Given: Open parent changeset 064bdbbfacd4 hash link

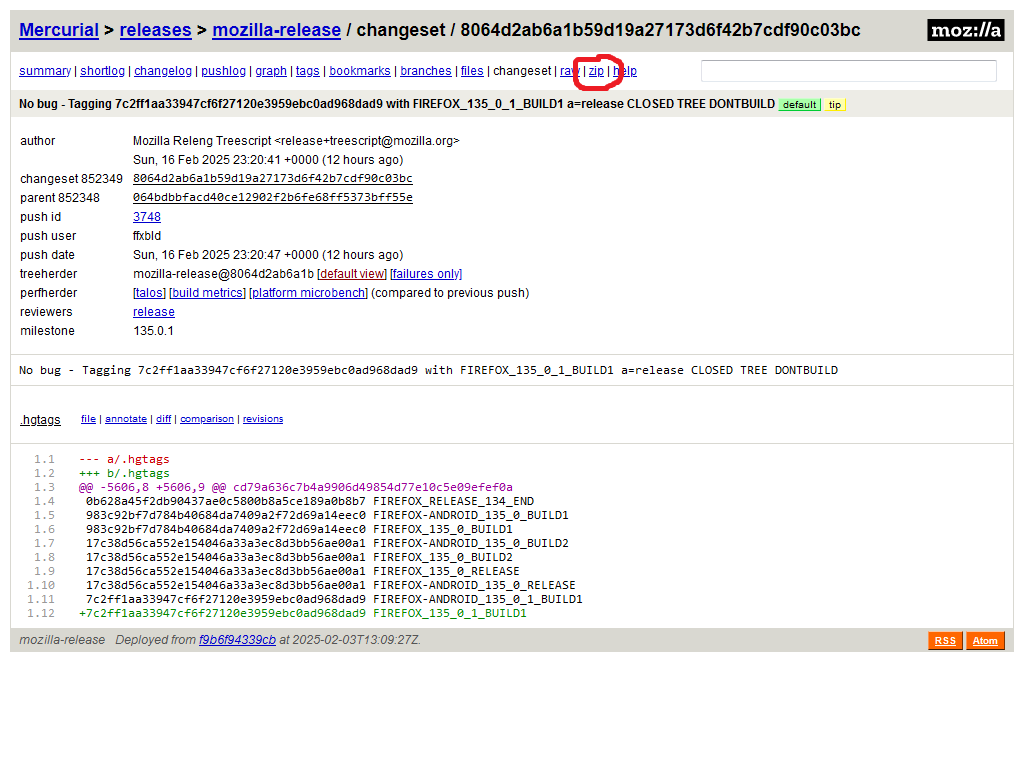Looking at the screenshot, I should pos(273,198).
